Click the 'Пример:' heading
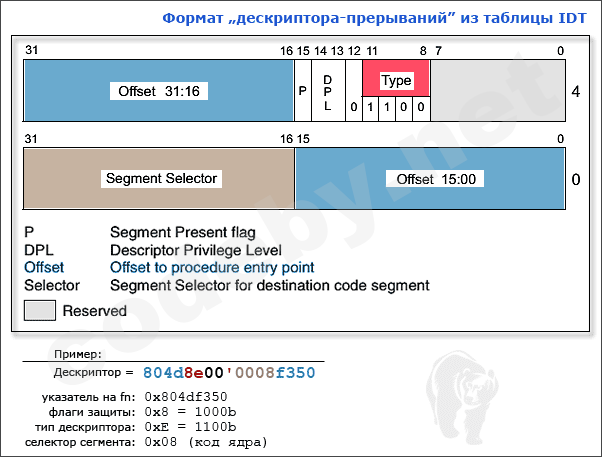The height and width of the screenshot is (457, 602). tap(78, 354)
